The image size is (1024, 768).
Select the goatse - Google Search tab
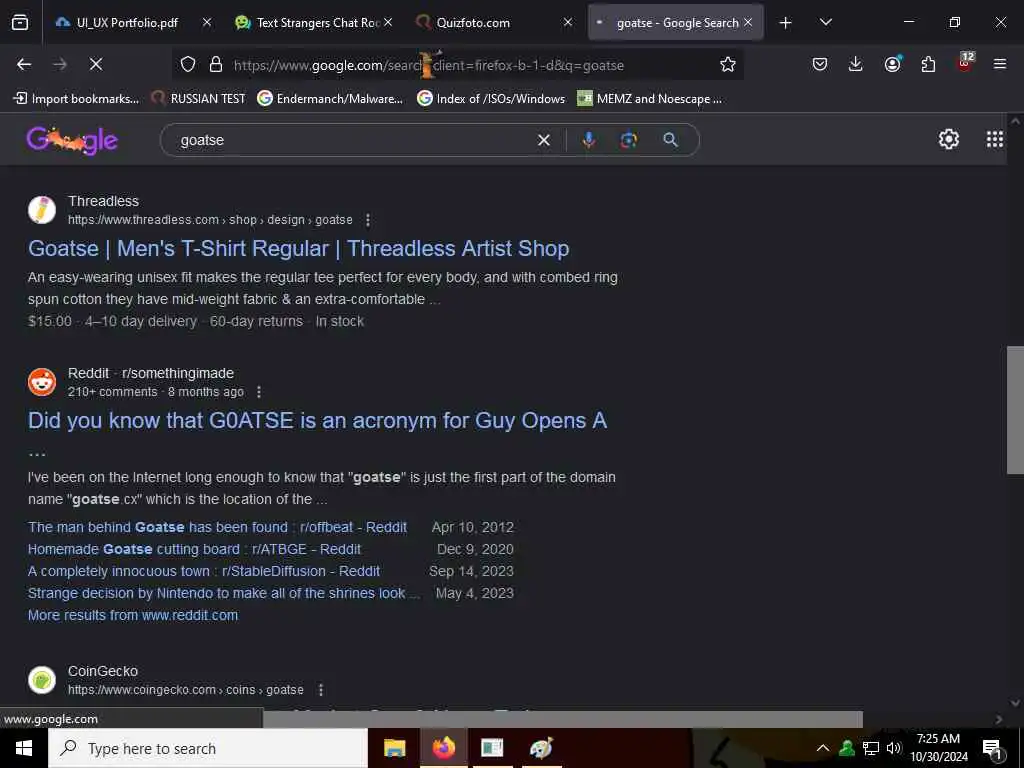pos(676,22)
